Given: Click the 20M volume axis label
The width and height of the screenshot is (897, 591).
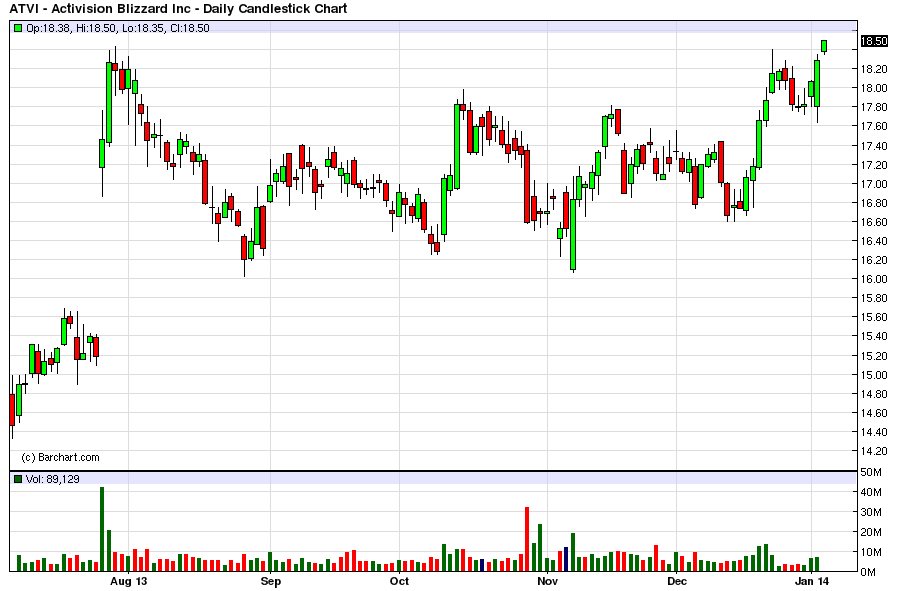Looking at the screenshot, I should [871, 532].
